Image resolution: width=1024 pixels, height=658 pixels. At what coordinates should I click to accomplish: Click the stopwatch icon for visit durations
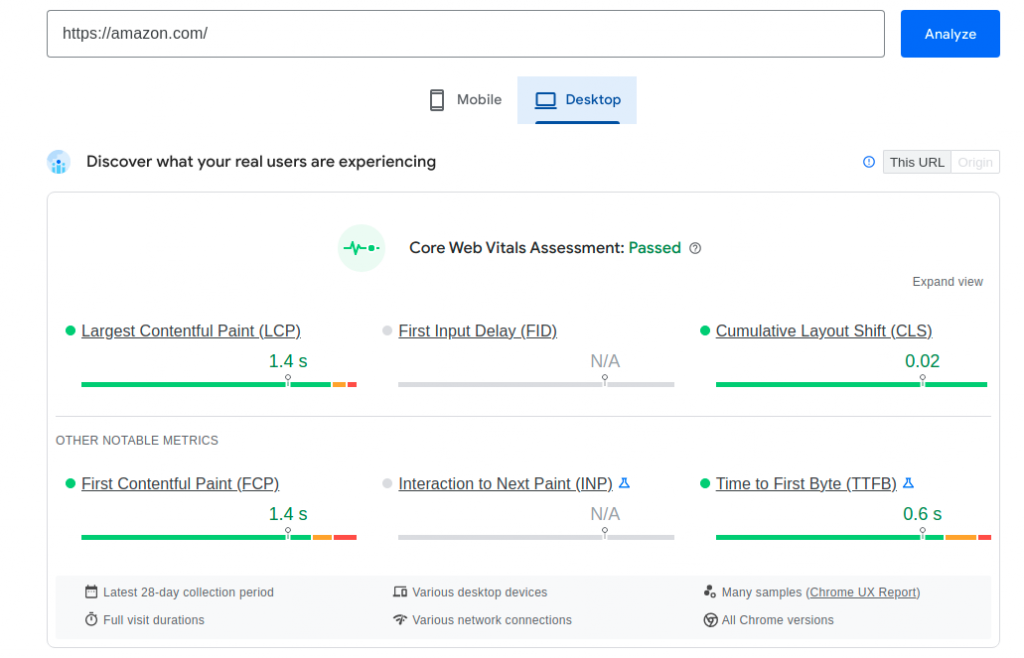click(x=91, y=619)
